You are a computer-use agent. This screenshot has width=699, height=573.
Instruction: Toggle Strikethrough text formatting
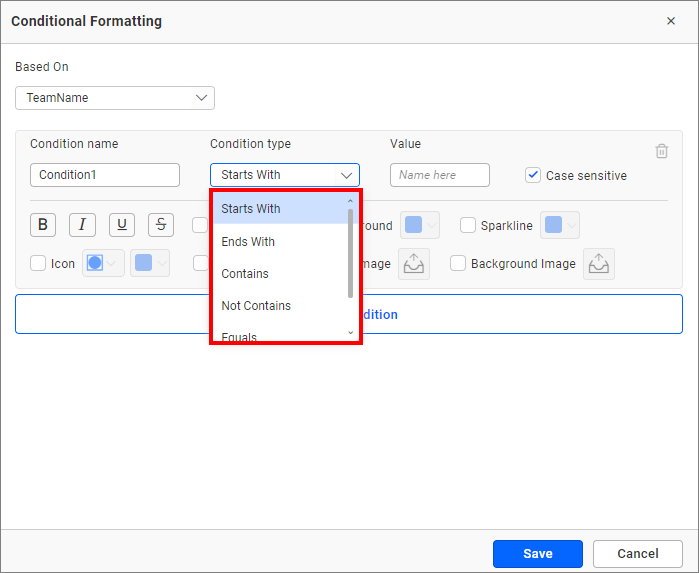pyautogui.click(x=161, y=225)
